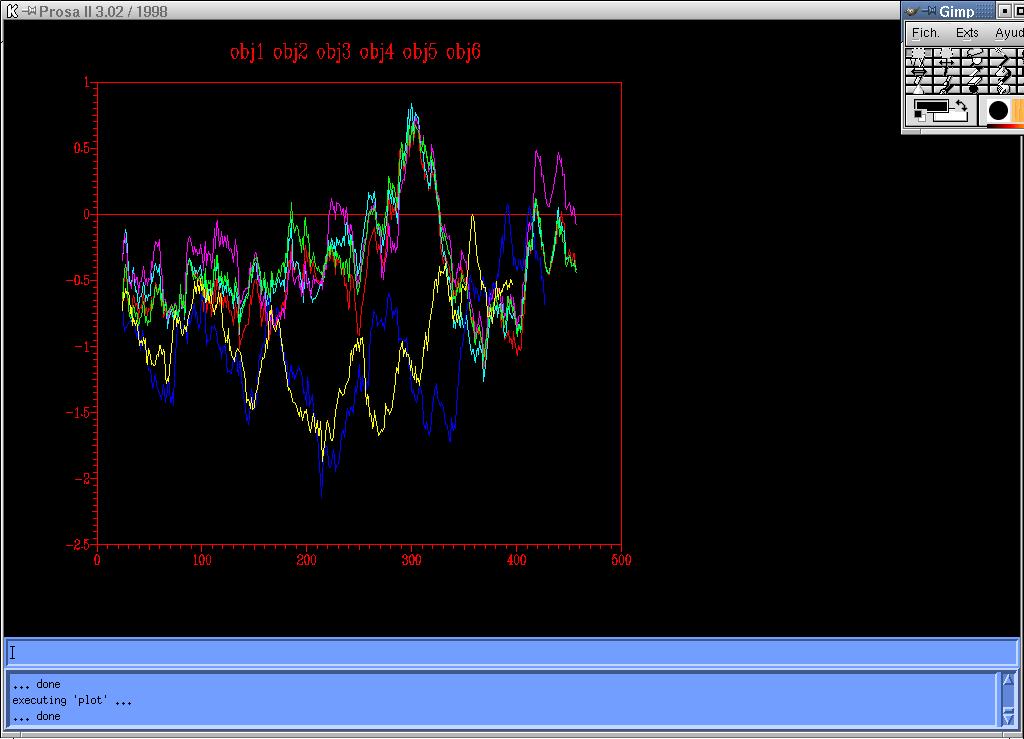Open the Gimp window menu icon
The height and width of the screenshot is (739, 1024).
912,11
